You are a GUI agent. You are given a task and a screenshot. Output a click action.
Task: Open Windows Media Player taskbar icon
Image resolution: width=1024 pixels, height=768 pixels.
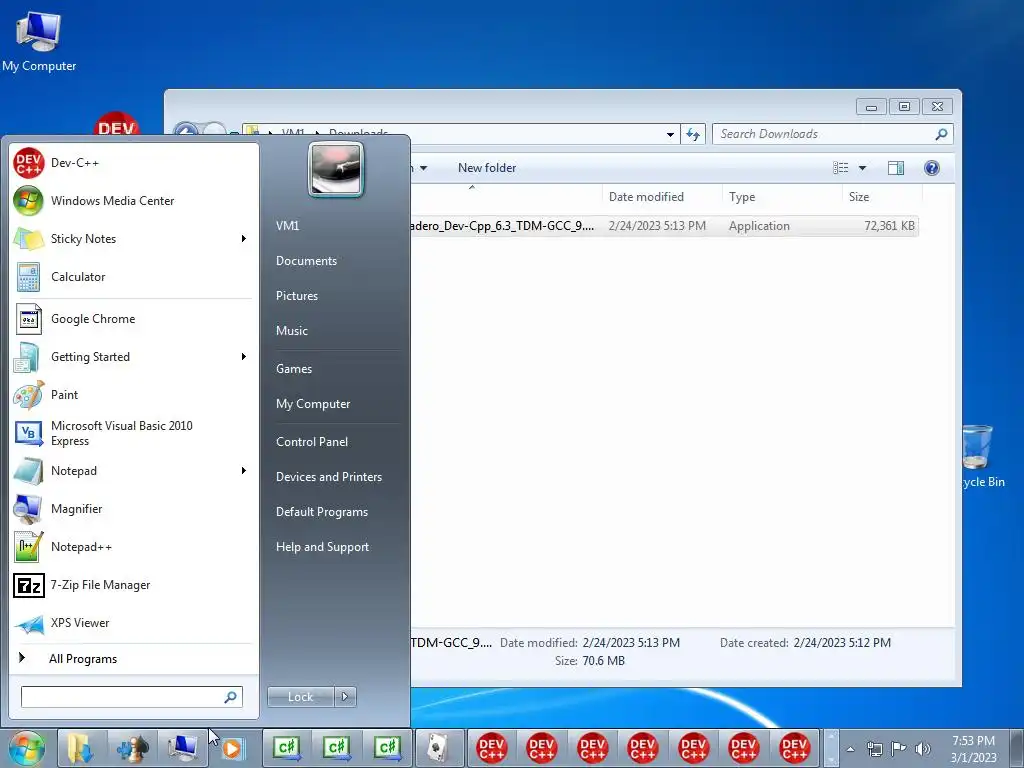pos(233,748)
